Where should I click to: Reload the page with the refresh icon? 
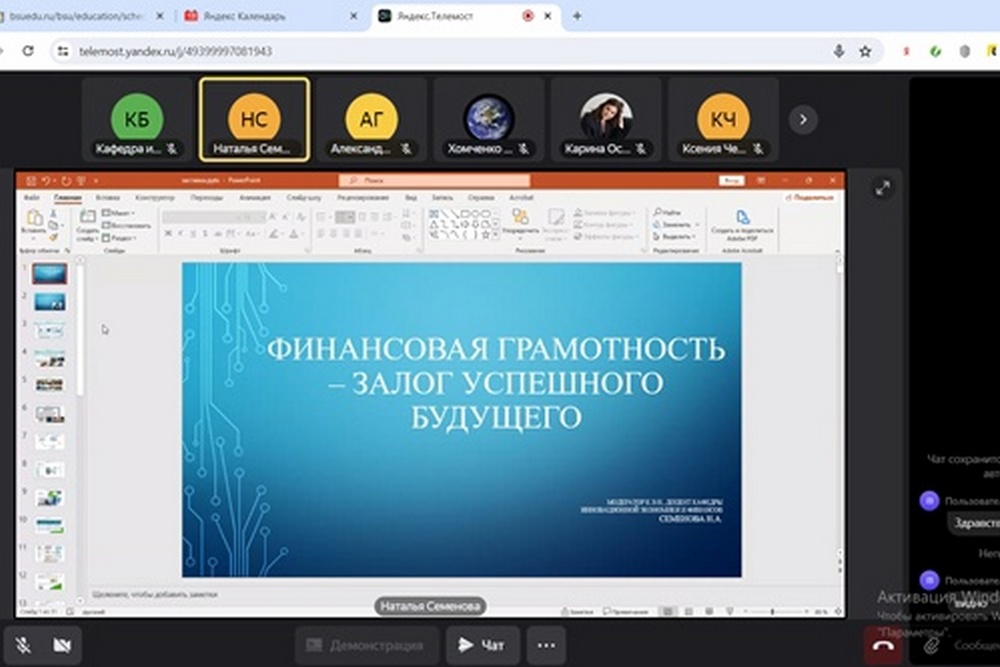[x=28, y=51]
